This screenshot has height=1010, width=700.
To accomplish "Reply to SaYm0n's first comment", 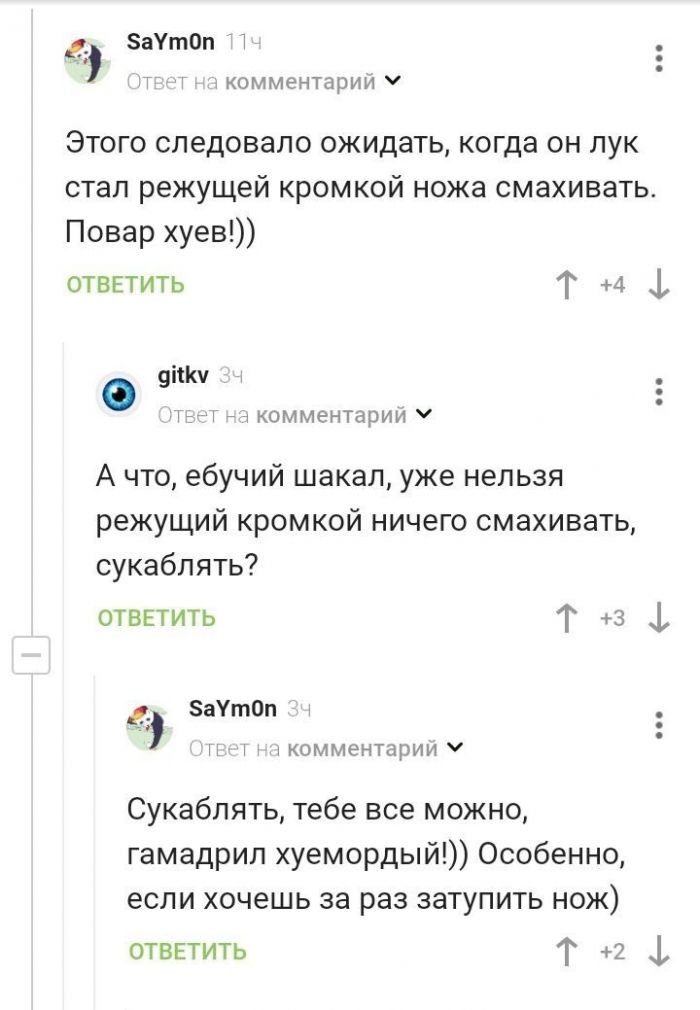I will click(x=125, y=285).
